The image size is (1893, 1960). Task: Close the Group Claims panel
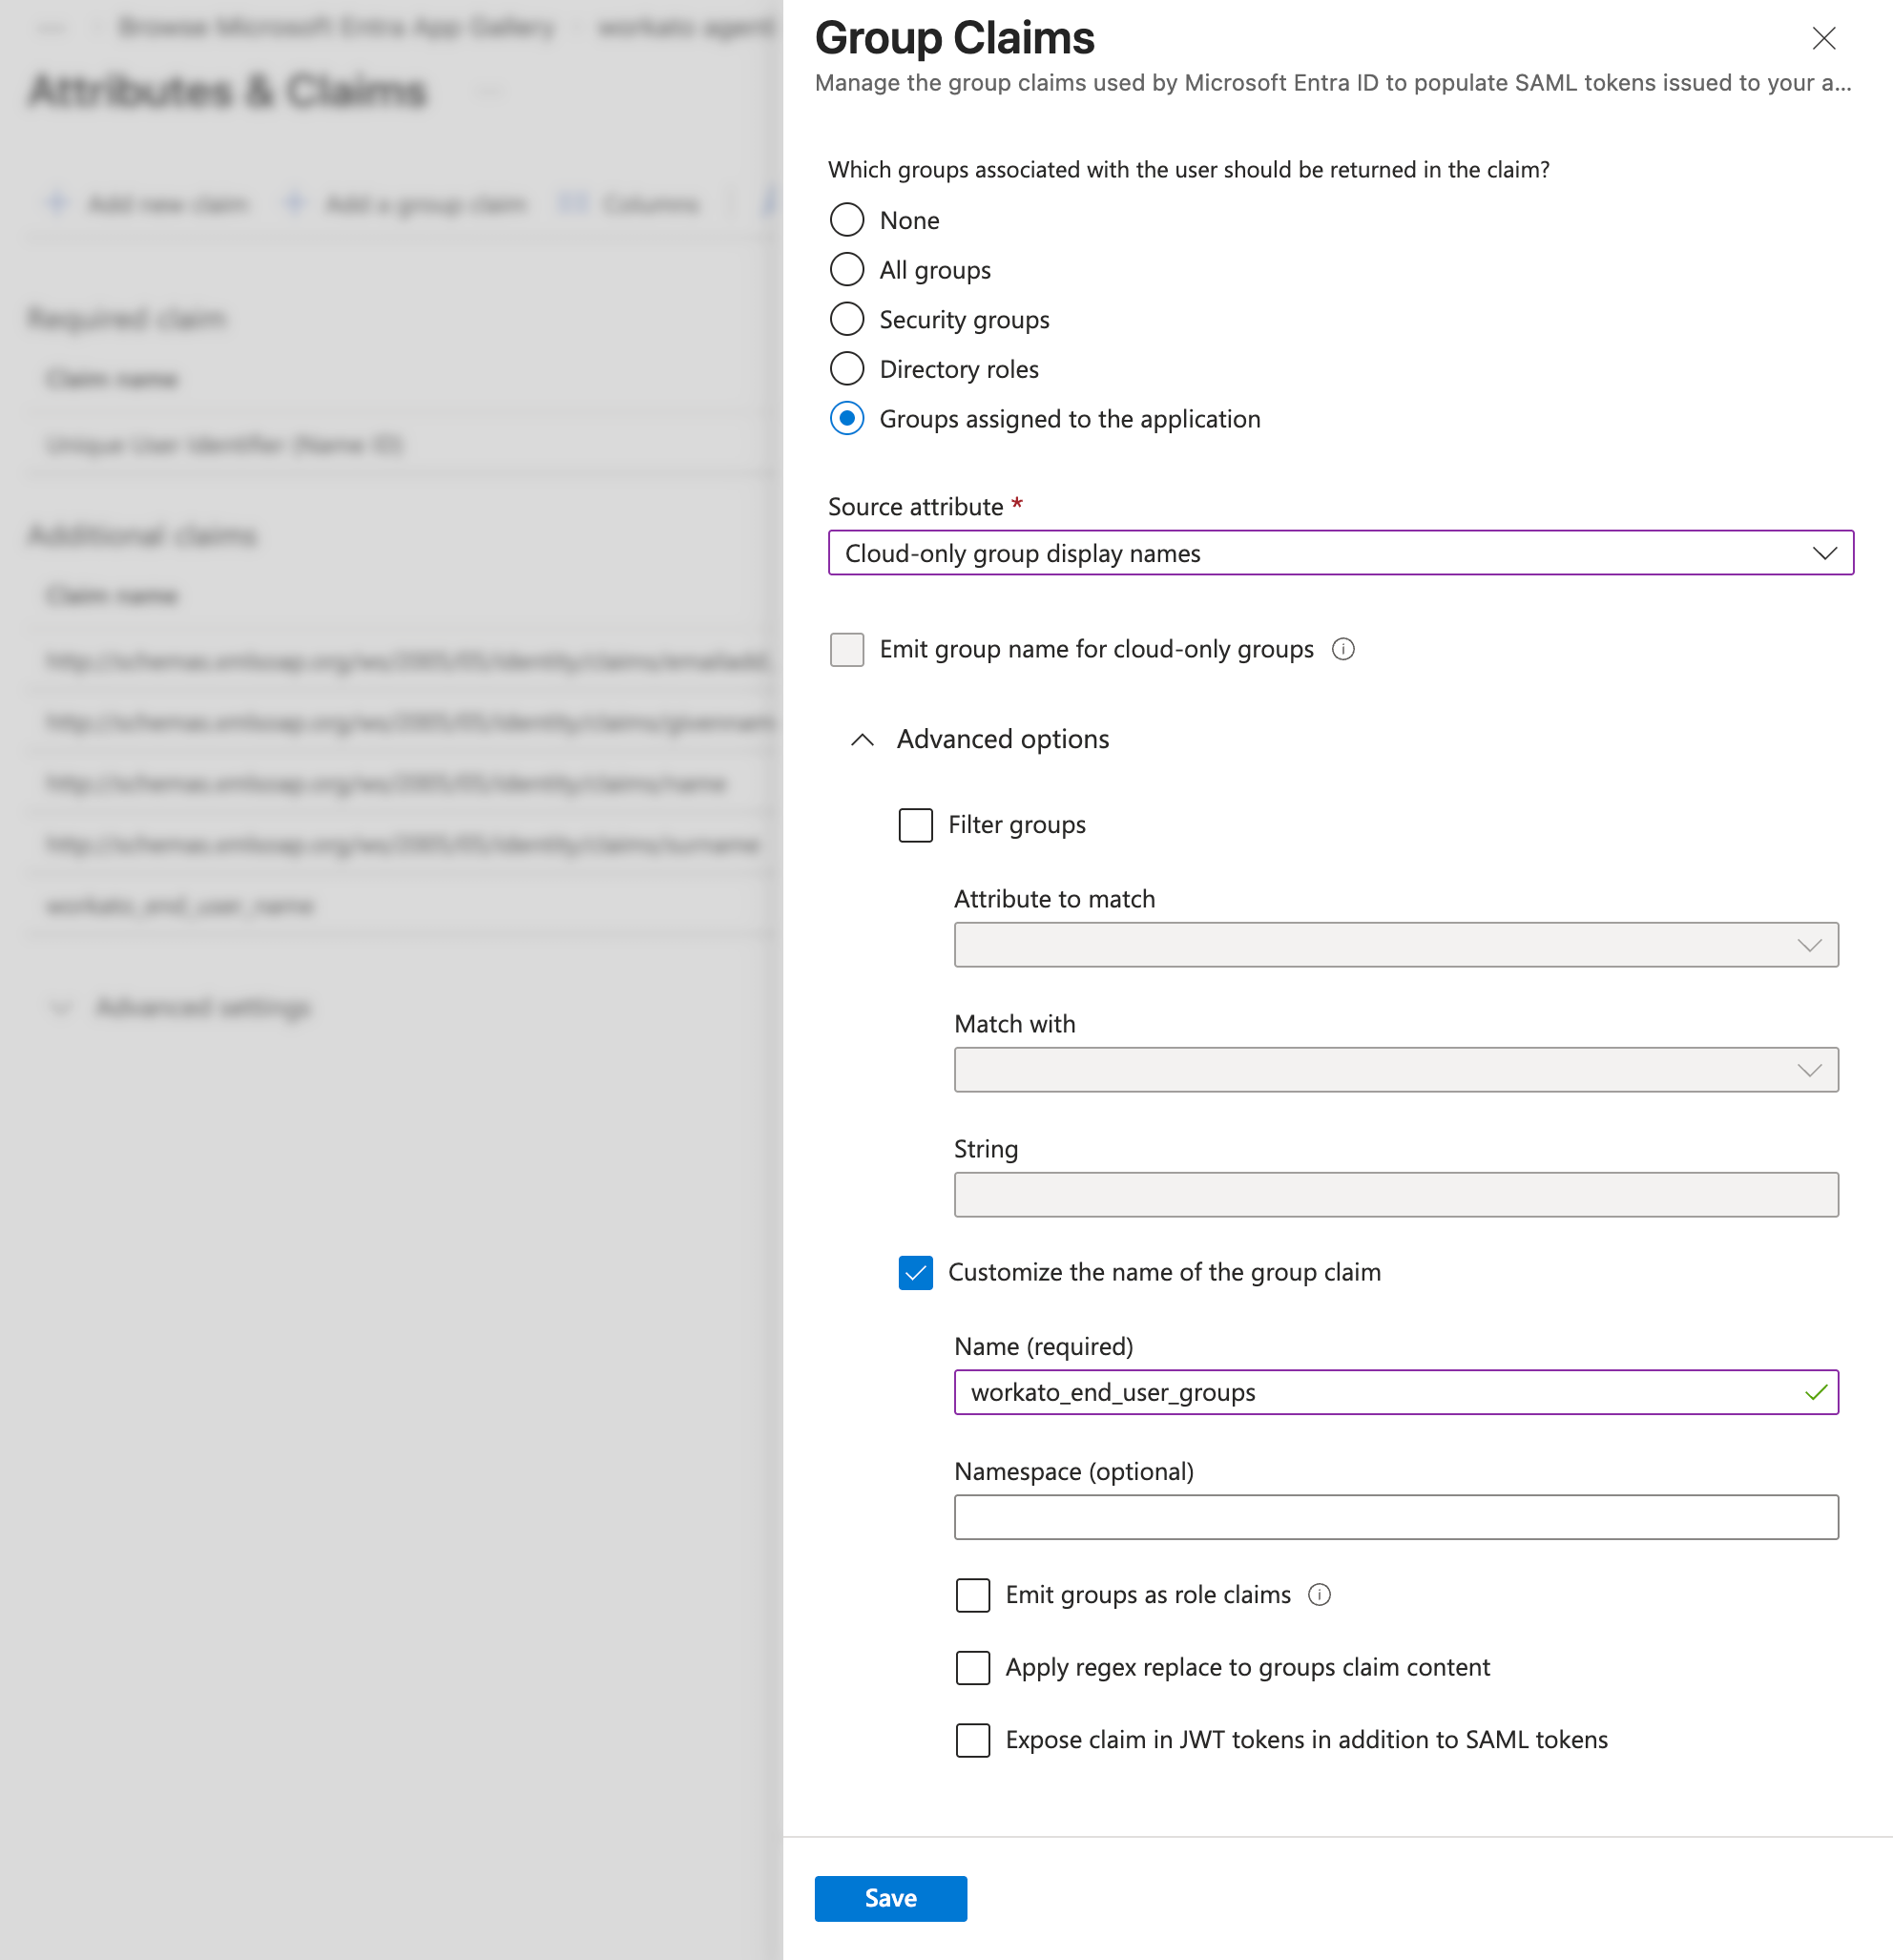click(1823, 39)
